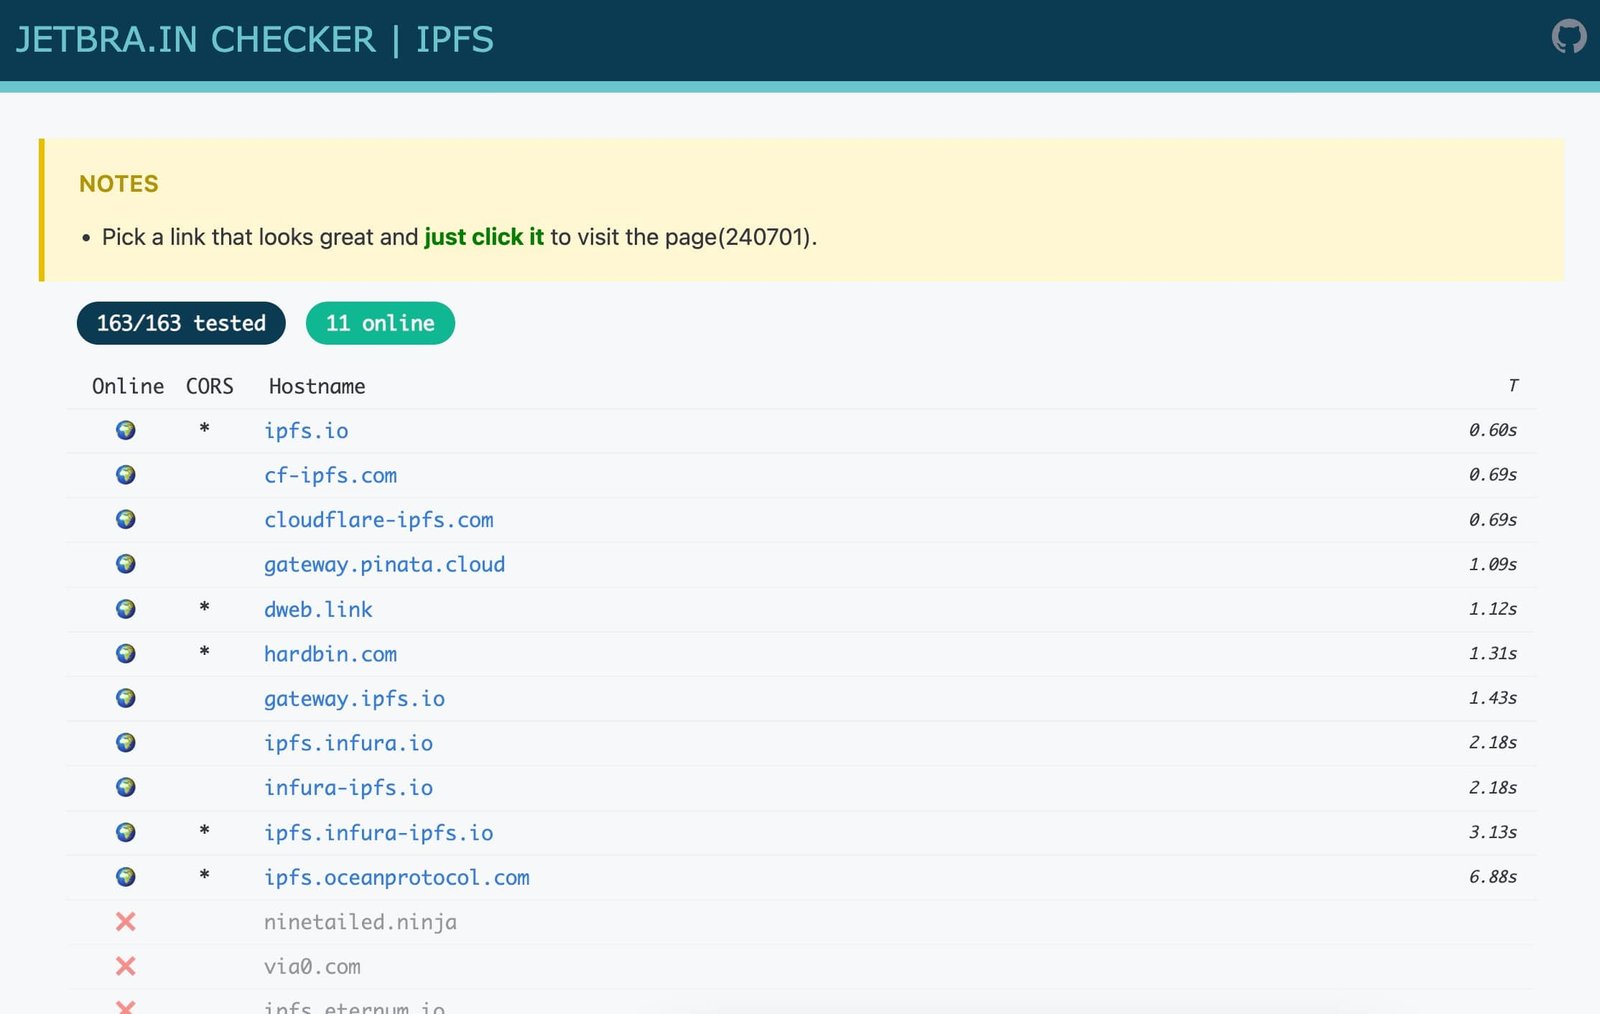The image size is (1600, 1014).
Task: Click CORS asterisk for hardbin.com
Action: pos(204,652)
